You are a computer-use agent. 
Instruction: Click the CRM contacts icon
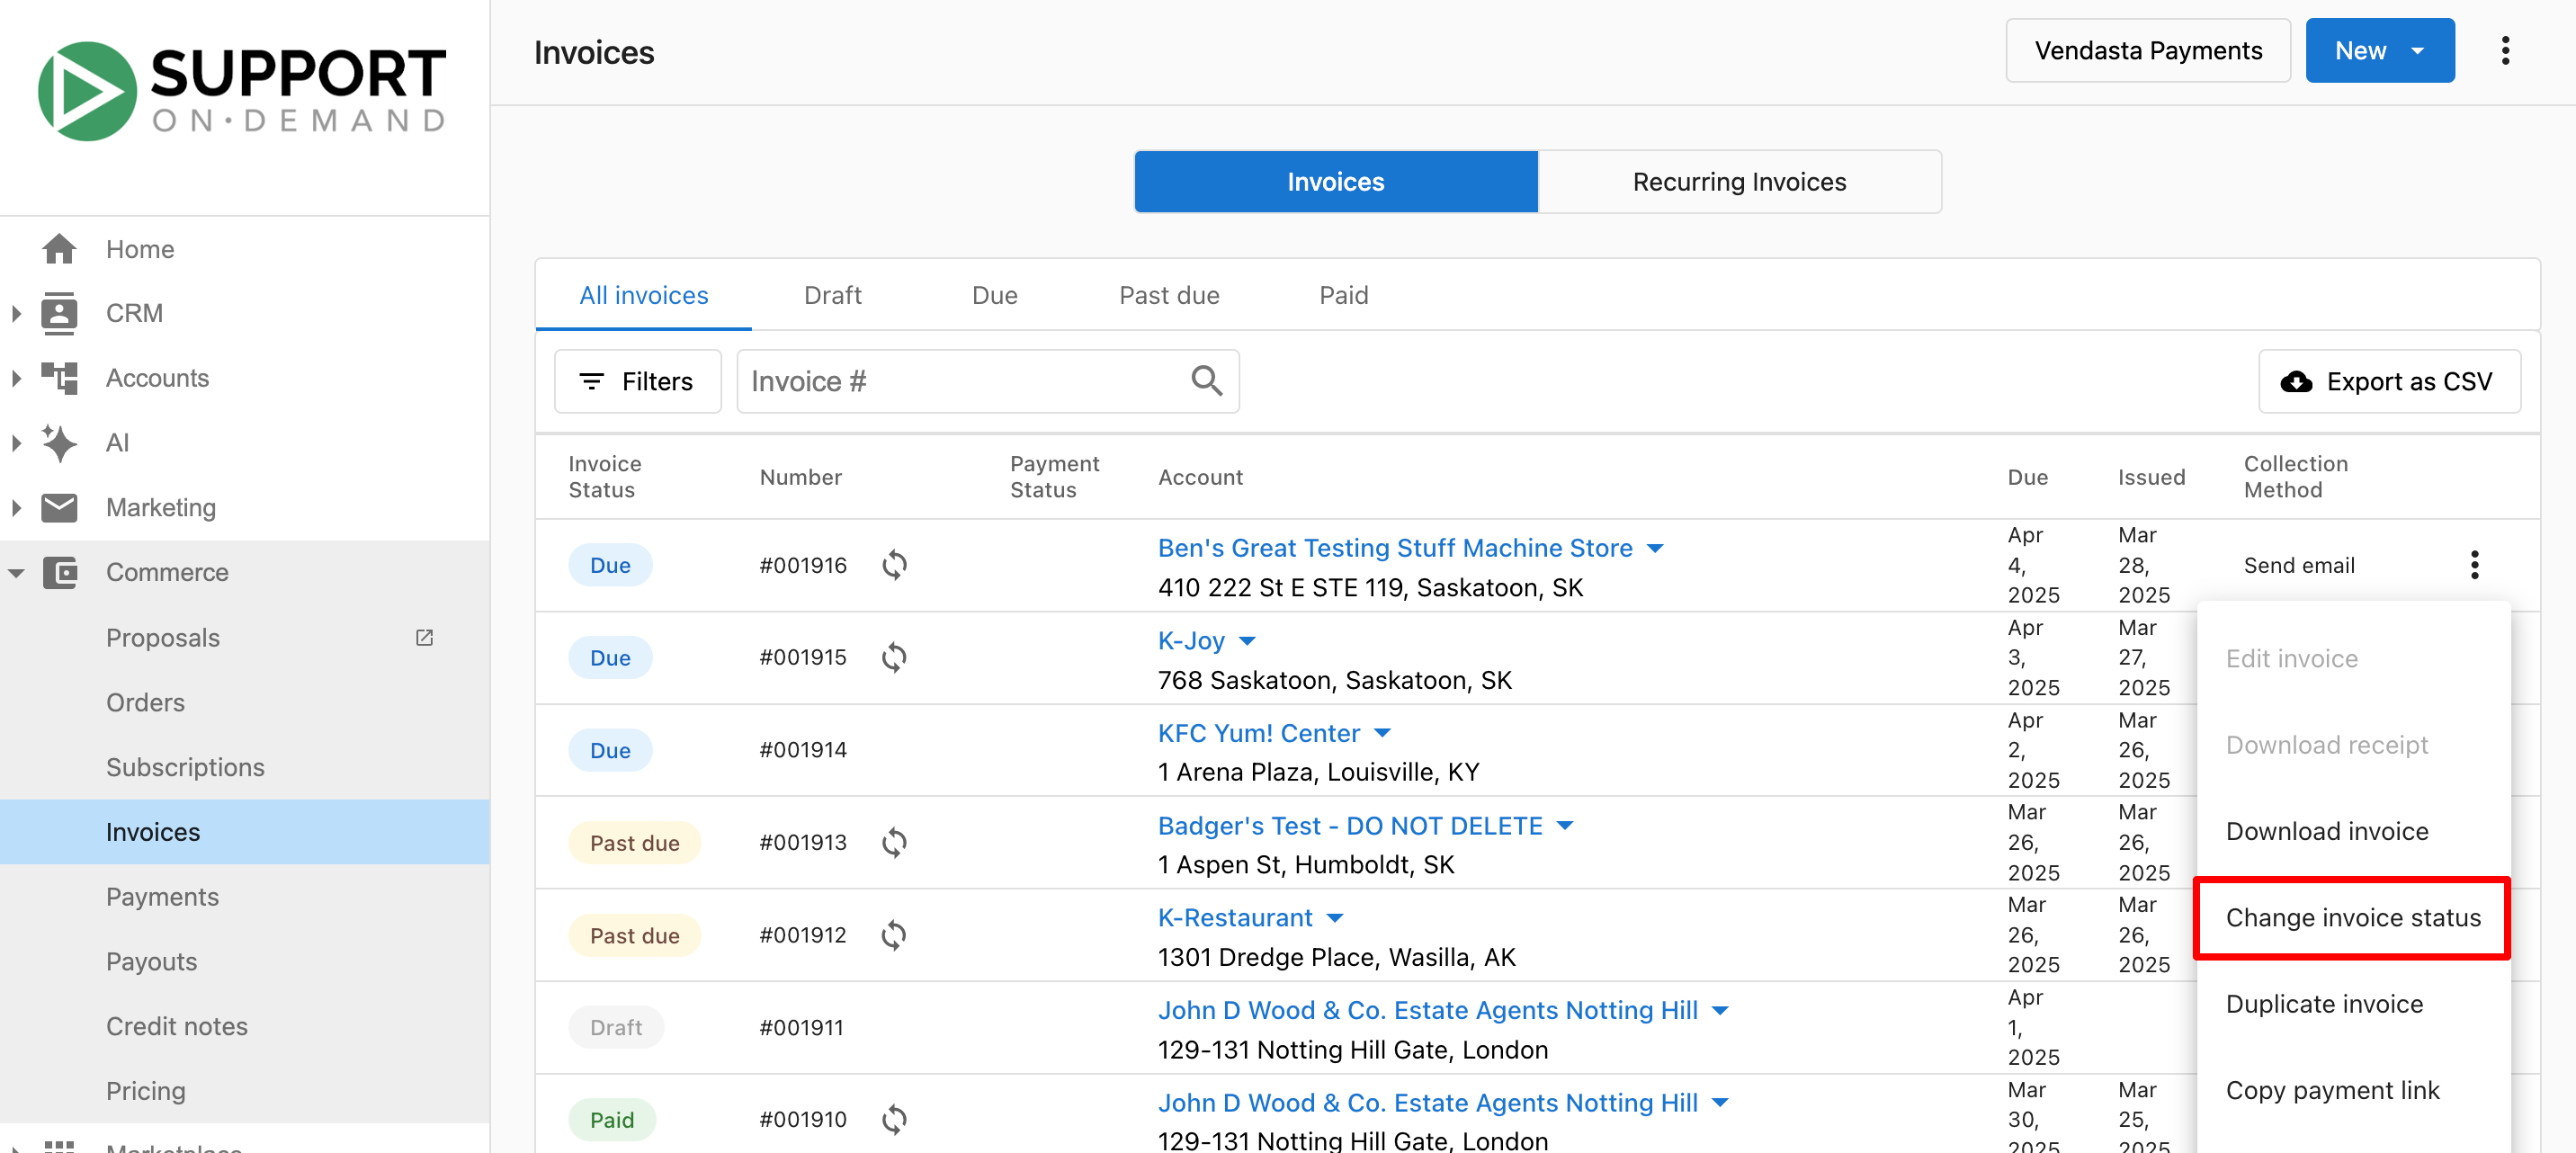click(x=59, y=313)
